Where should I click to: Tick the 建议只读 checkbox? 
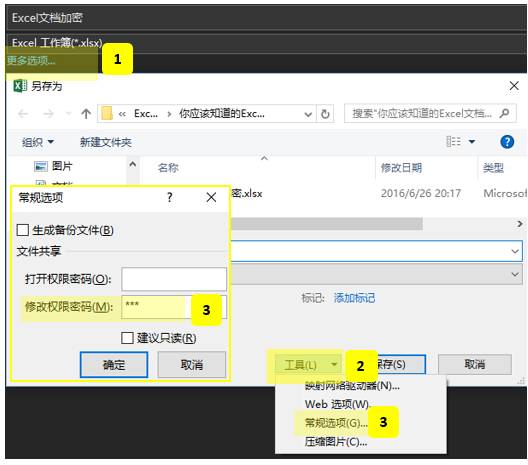127,338
